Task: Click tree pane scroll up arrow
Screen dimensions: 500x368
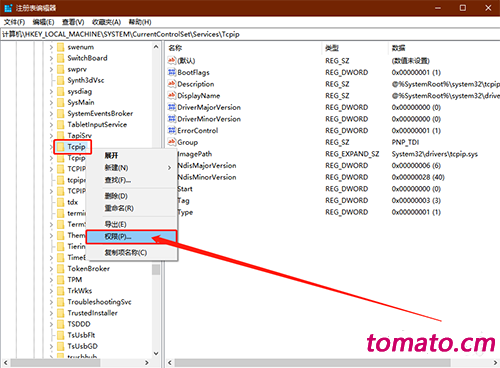Action: coord(156,47)
